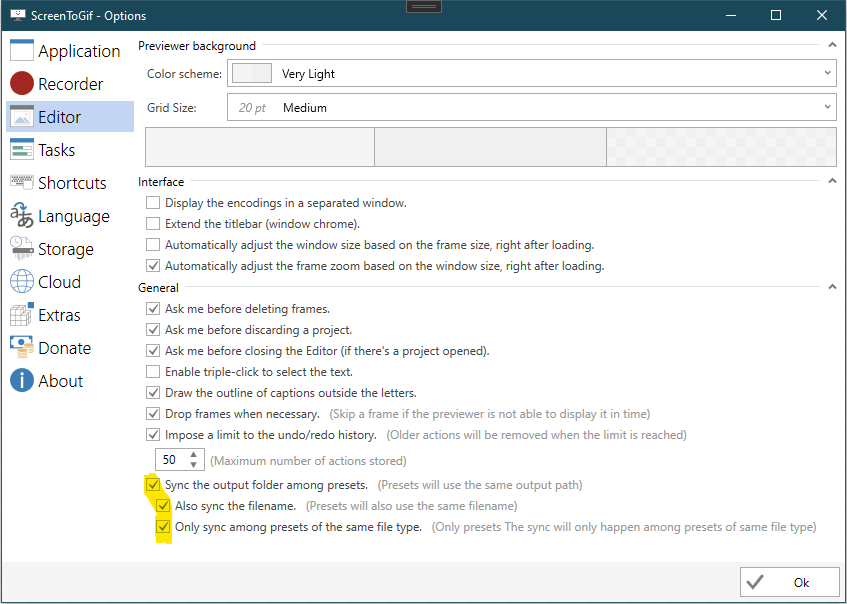This screenshot has width=847, height=604.
Task: Collapse the General section
Action: 832,287
